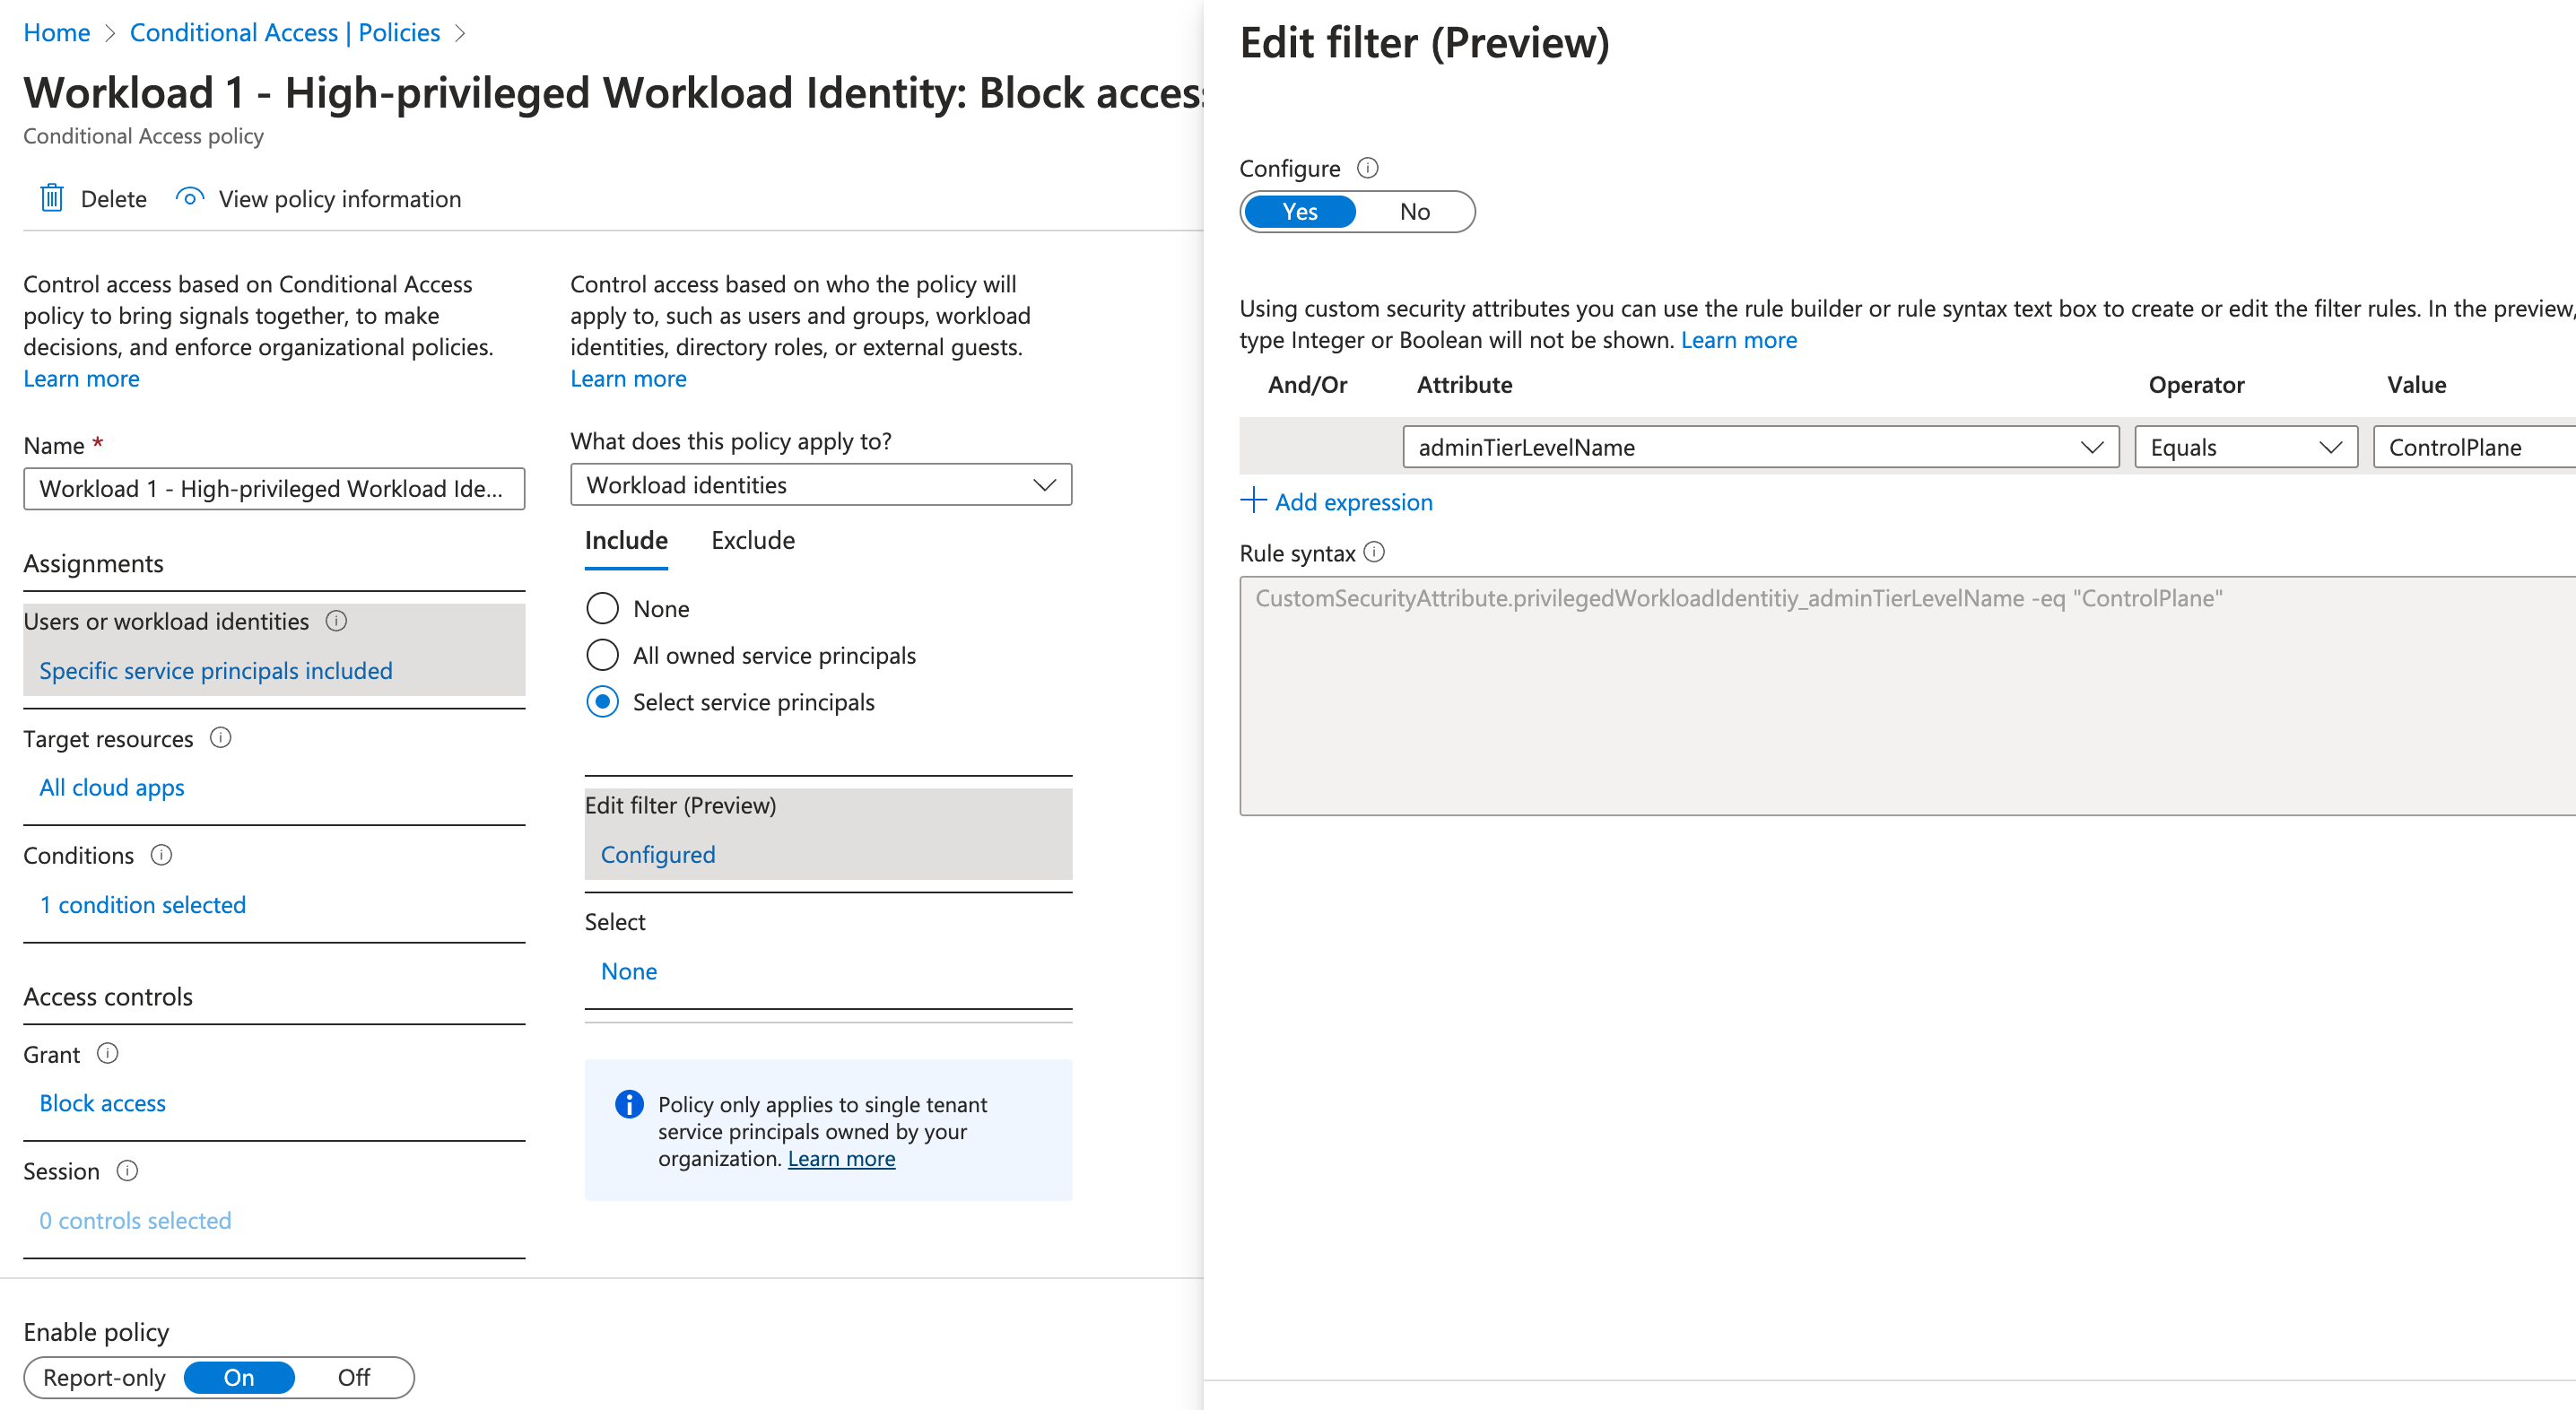Viewport: 2576px width, 1410px height.
Task: Set Configure toggle to Yes
Action: click(x=1299, y=212)
